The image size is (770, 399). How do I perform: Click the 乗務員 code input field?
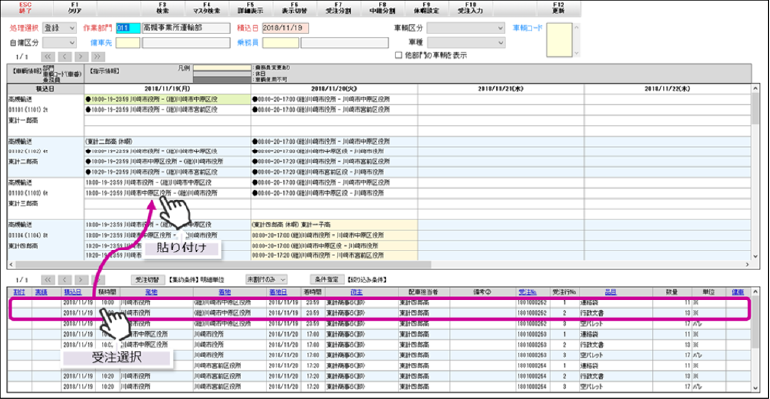(280, 43)
